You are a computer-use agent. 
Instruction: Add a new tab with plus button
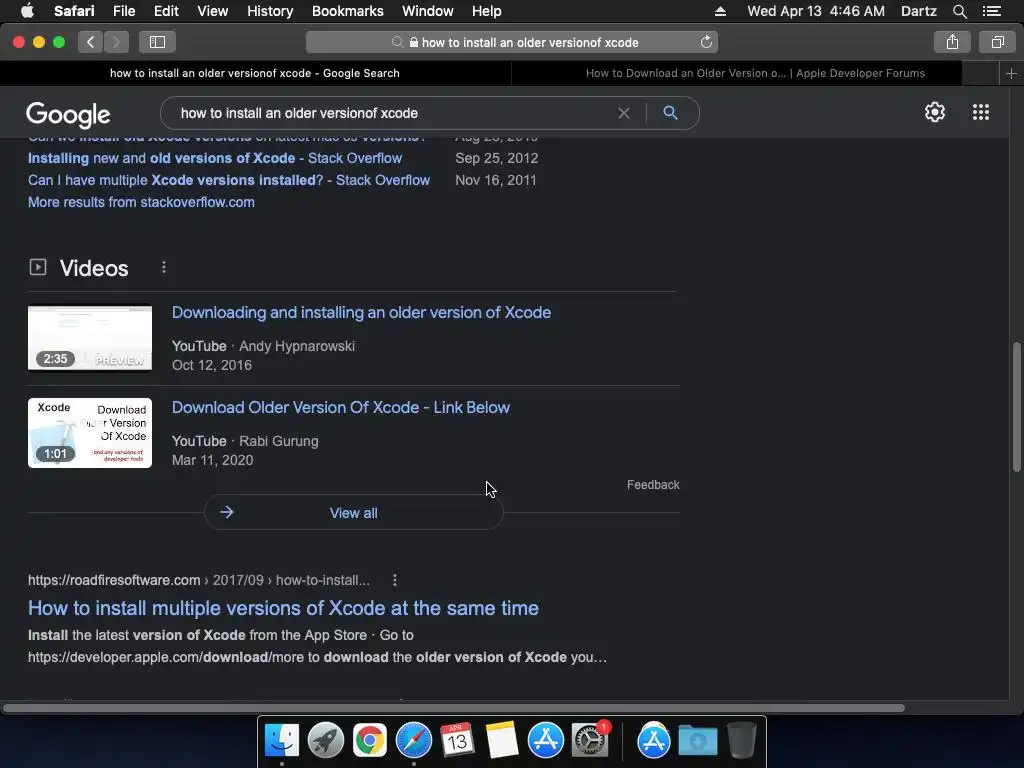tap(1011, 73)
